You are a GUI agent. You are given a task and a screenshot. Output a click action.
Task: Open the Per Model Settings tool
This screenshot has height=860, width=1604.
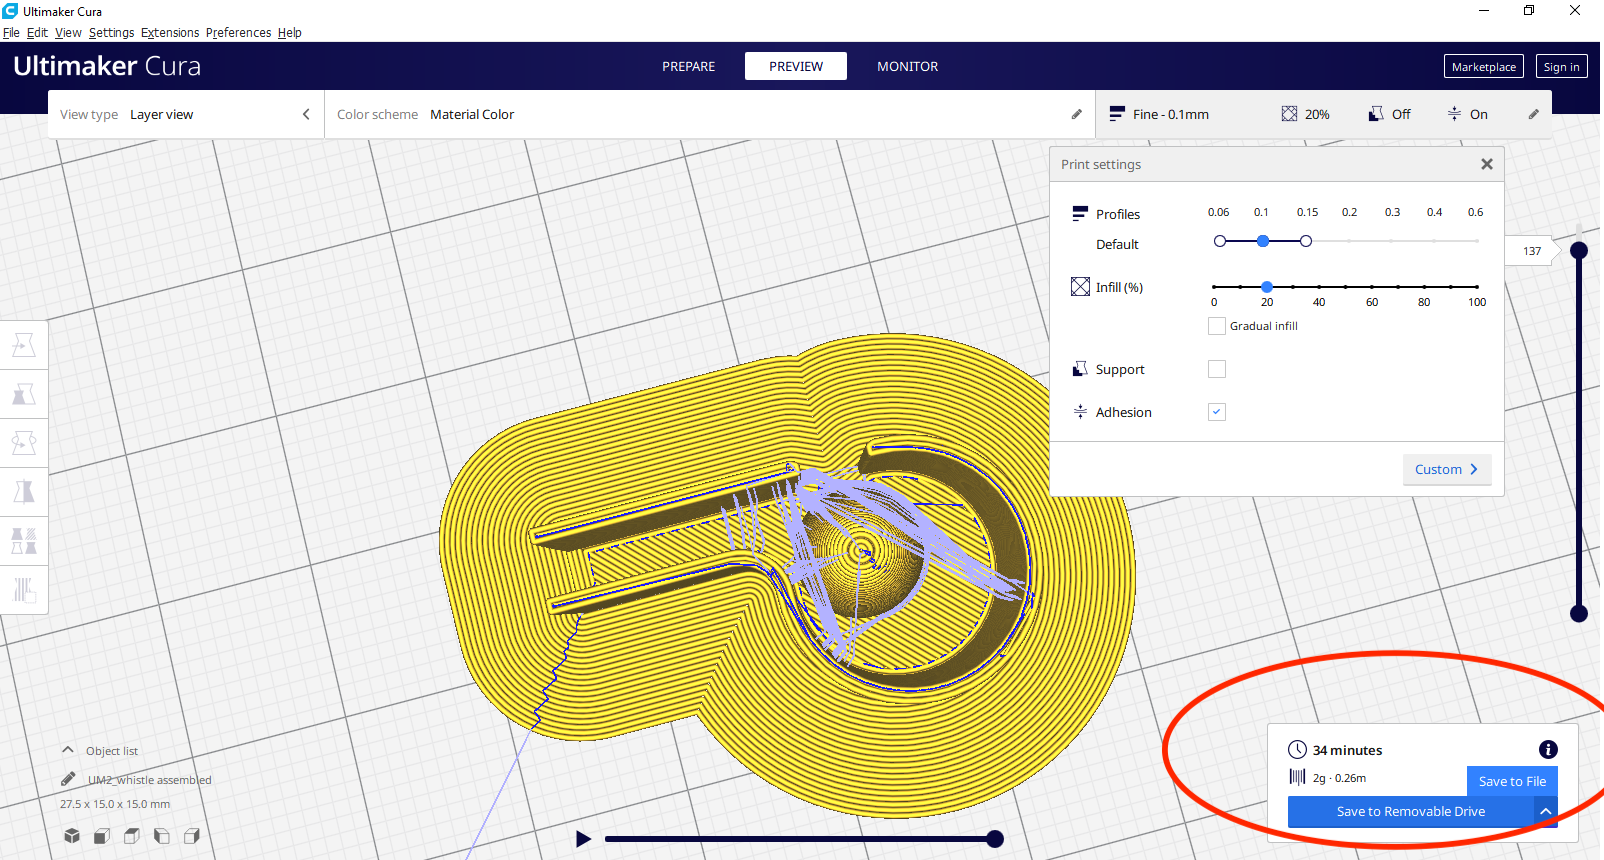click(24, 541)
